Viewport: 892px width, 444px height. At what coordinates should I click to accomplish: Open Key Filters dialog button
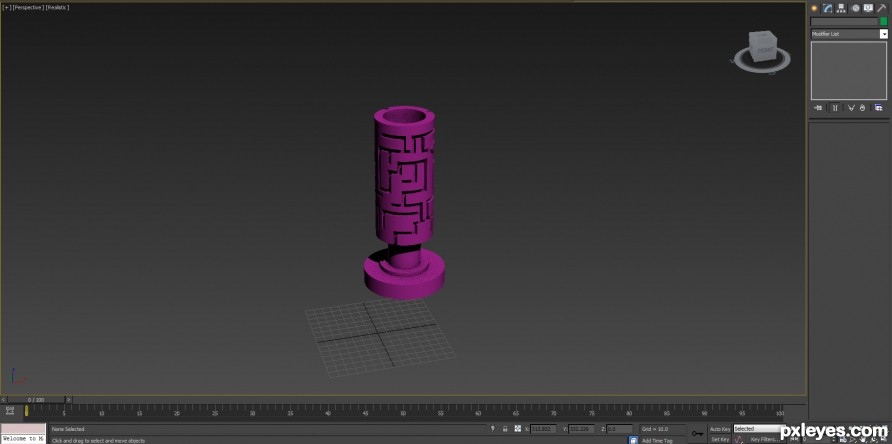click(766, 439)
